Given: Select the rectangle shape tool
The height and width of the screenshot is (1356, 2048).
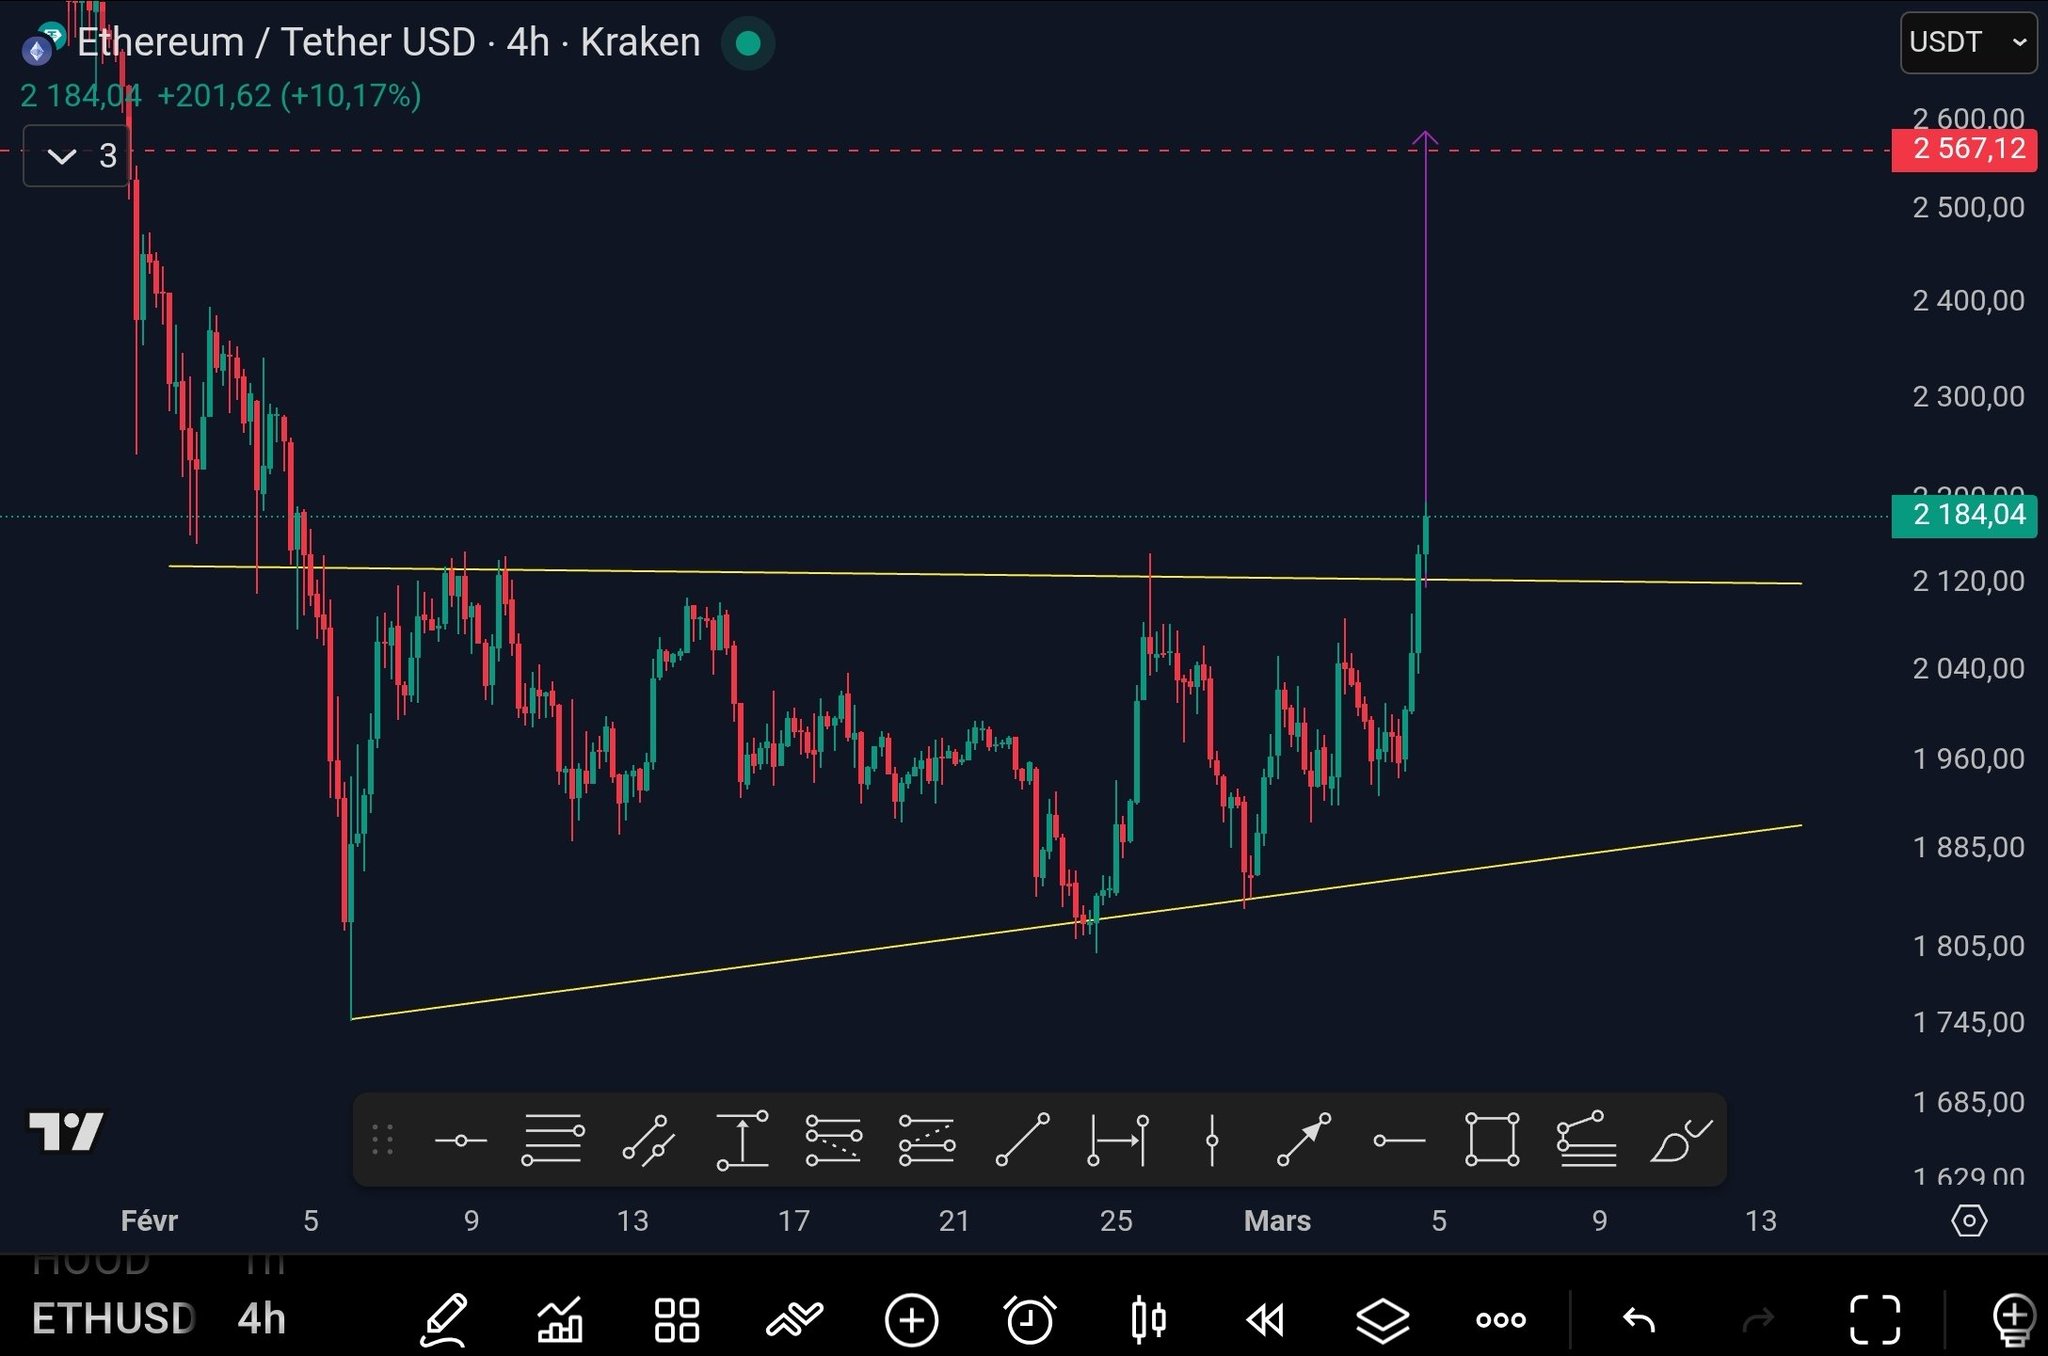Looking at the screenshot, I should pos(1491,1140).
